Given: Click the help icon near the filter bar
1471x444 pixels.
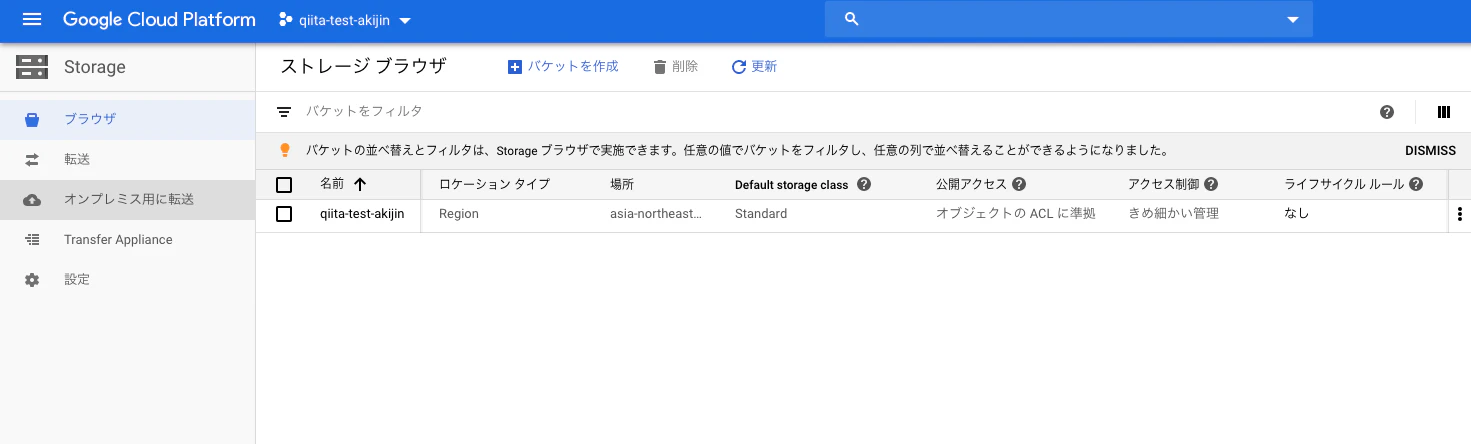Looking at the screenshot, I should pyautogui.click(x=1387, y=112).
